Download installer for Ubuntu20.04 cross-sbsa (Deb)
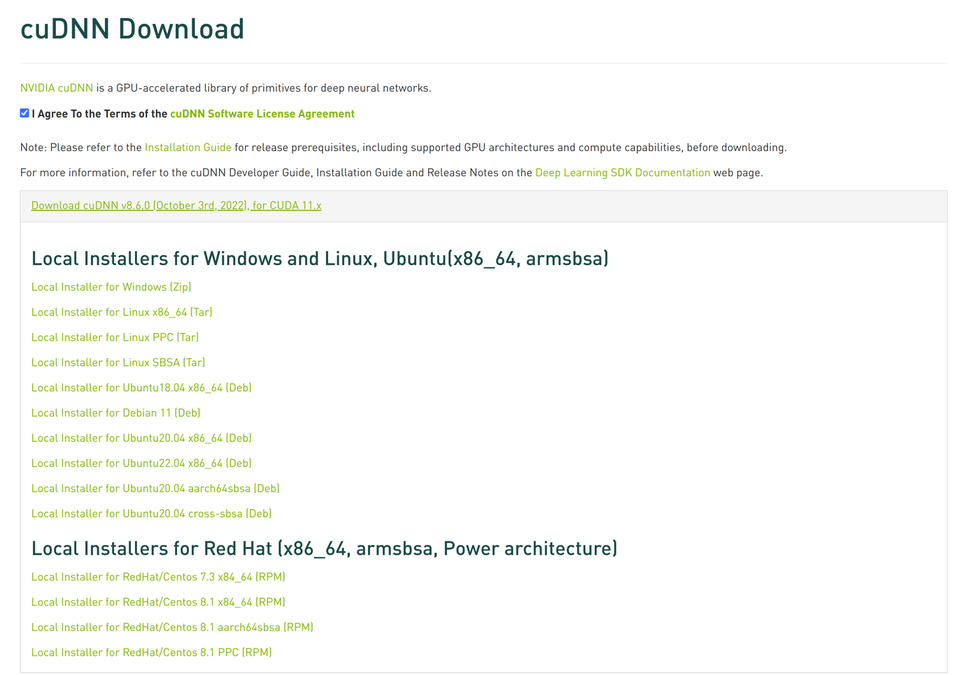Viewport: 955px width, 675px height. (x=152, y=514)
